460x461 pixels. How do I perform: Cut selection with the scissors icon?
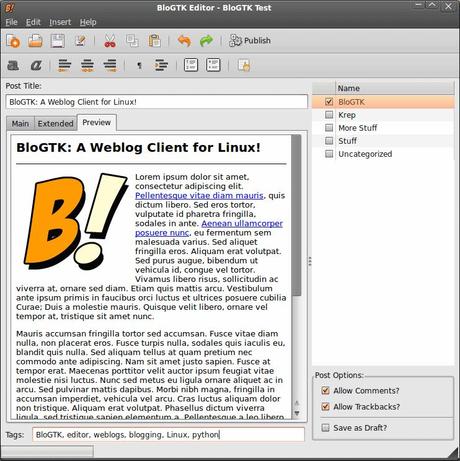[110, 41]
